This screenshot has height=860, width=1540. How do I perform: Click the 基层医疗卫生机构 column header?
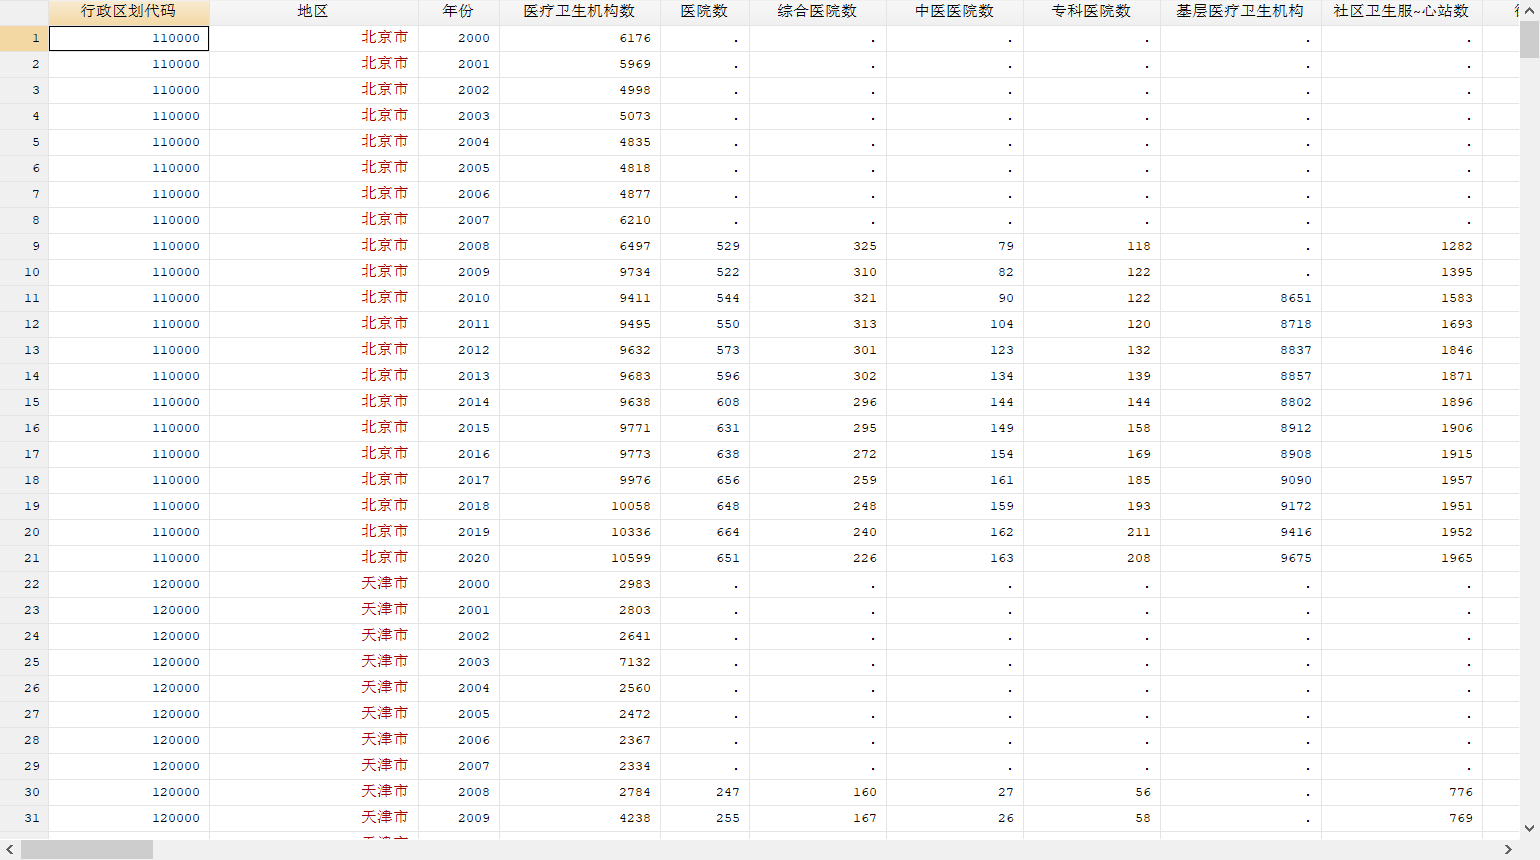pyautogui.click(x=1241, y=12)
